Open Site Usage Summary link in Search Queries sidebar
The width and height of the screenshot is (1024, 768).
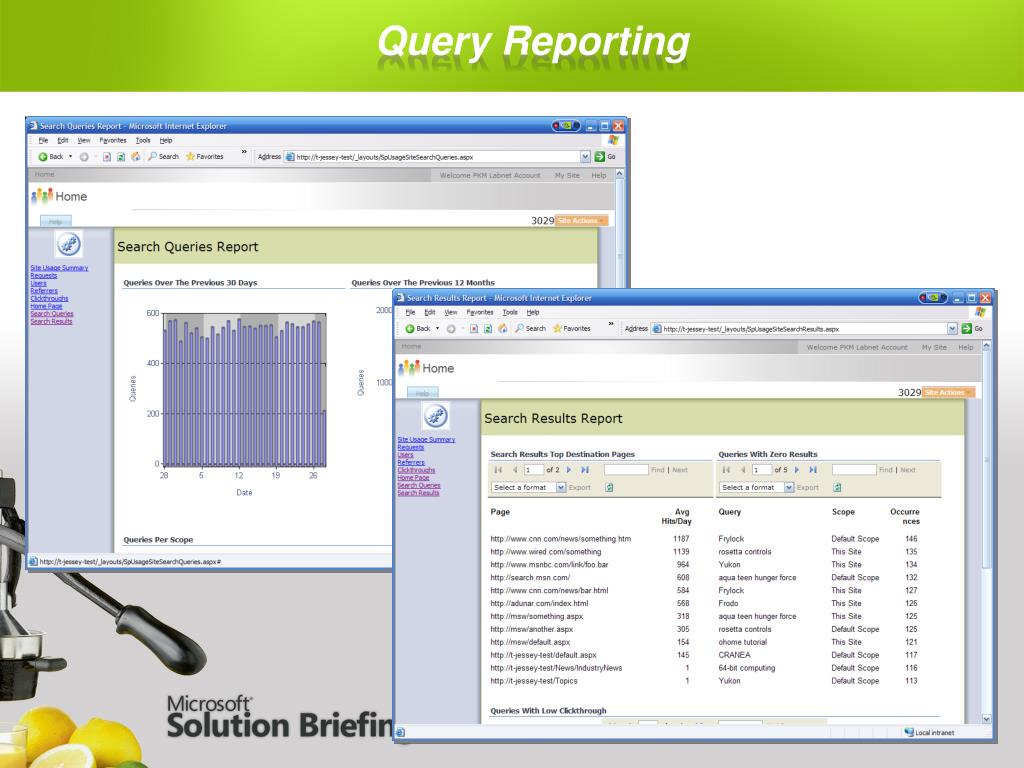(x=59, y=268)
